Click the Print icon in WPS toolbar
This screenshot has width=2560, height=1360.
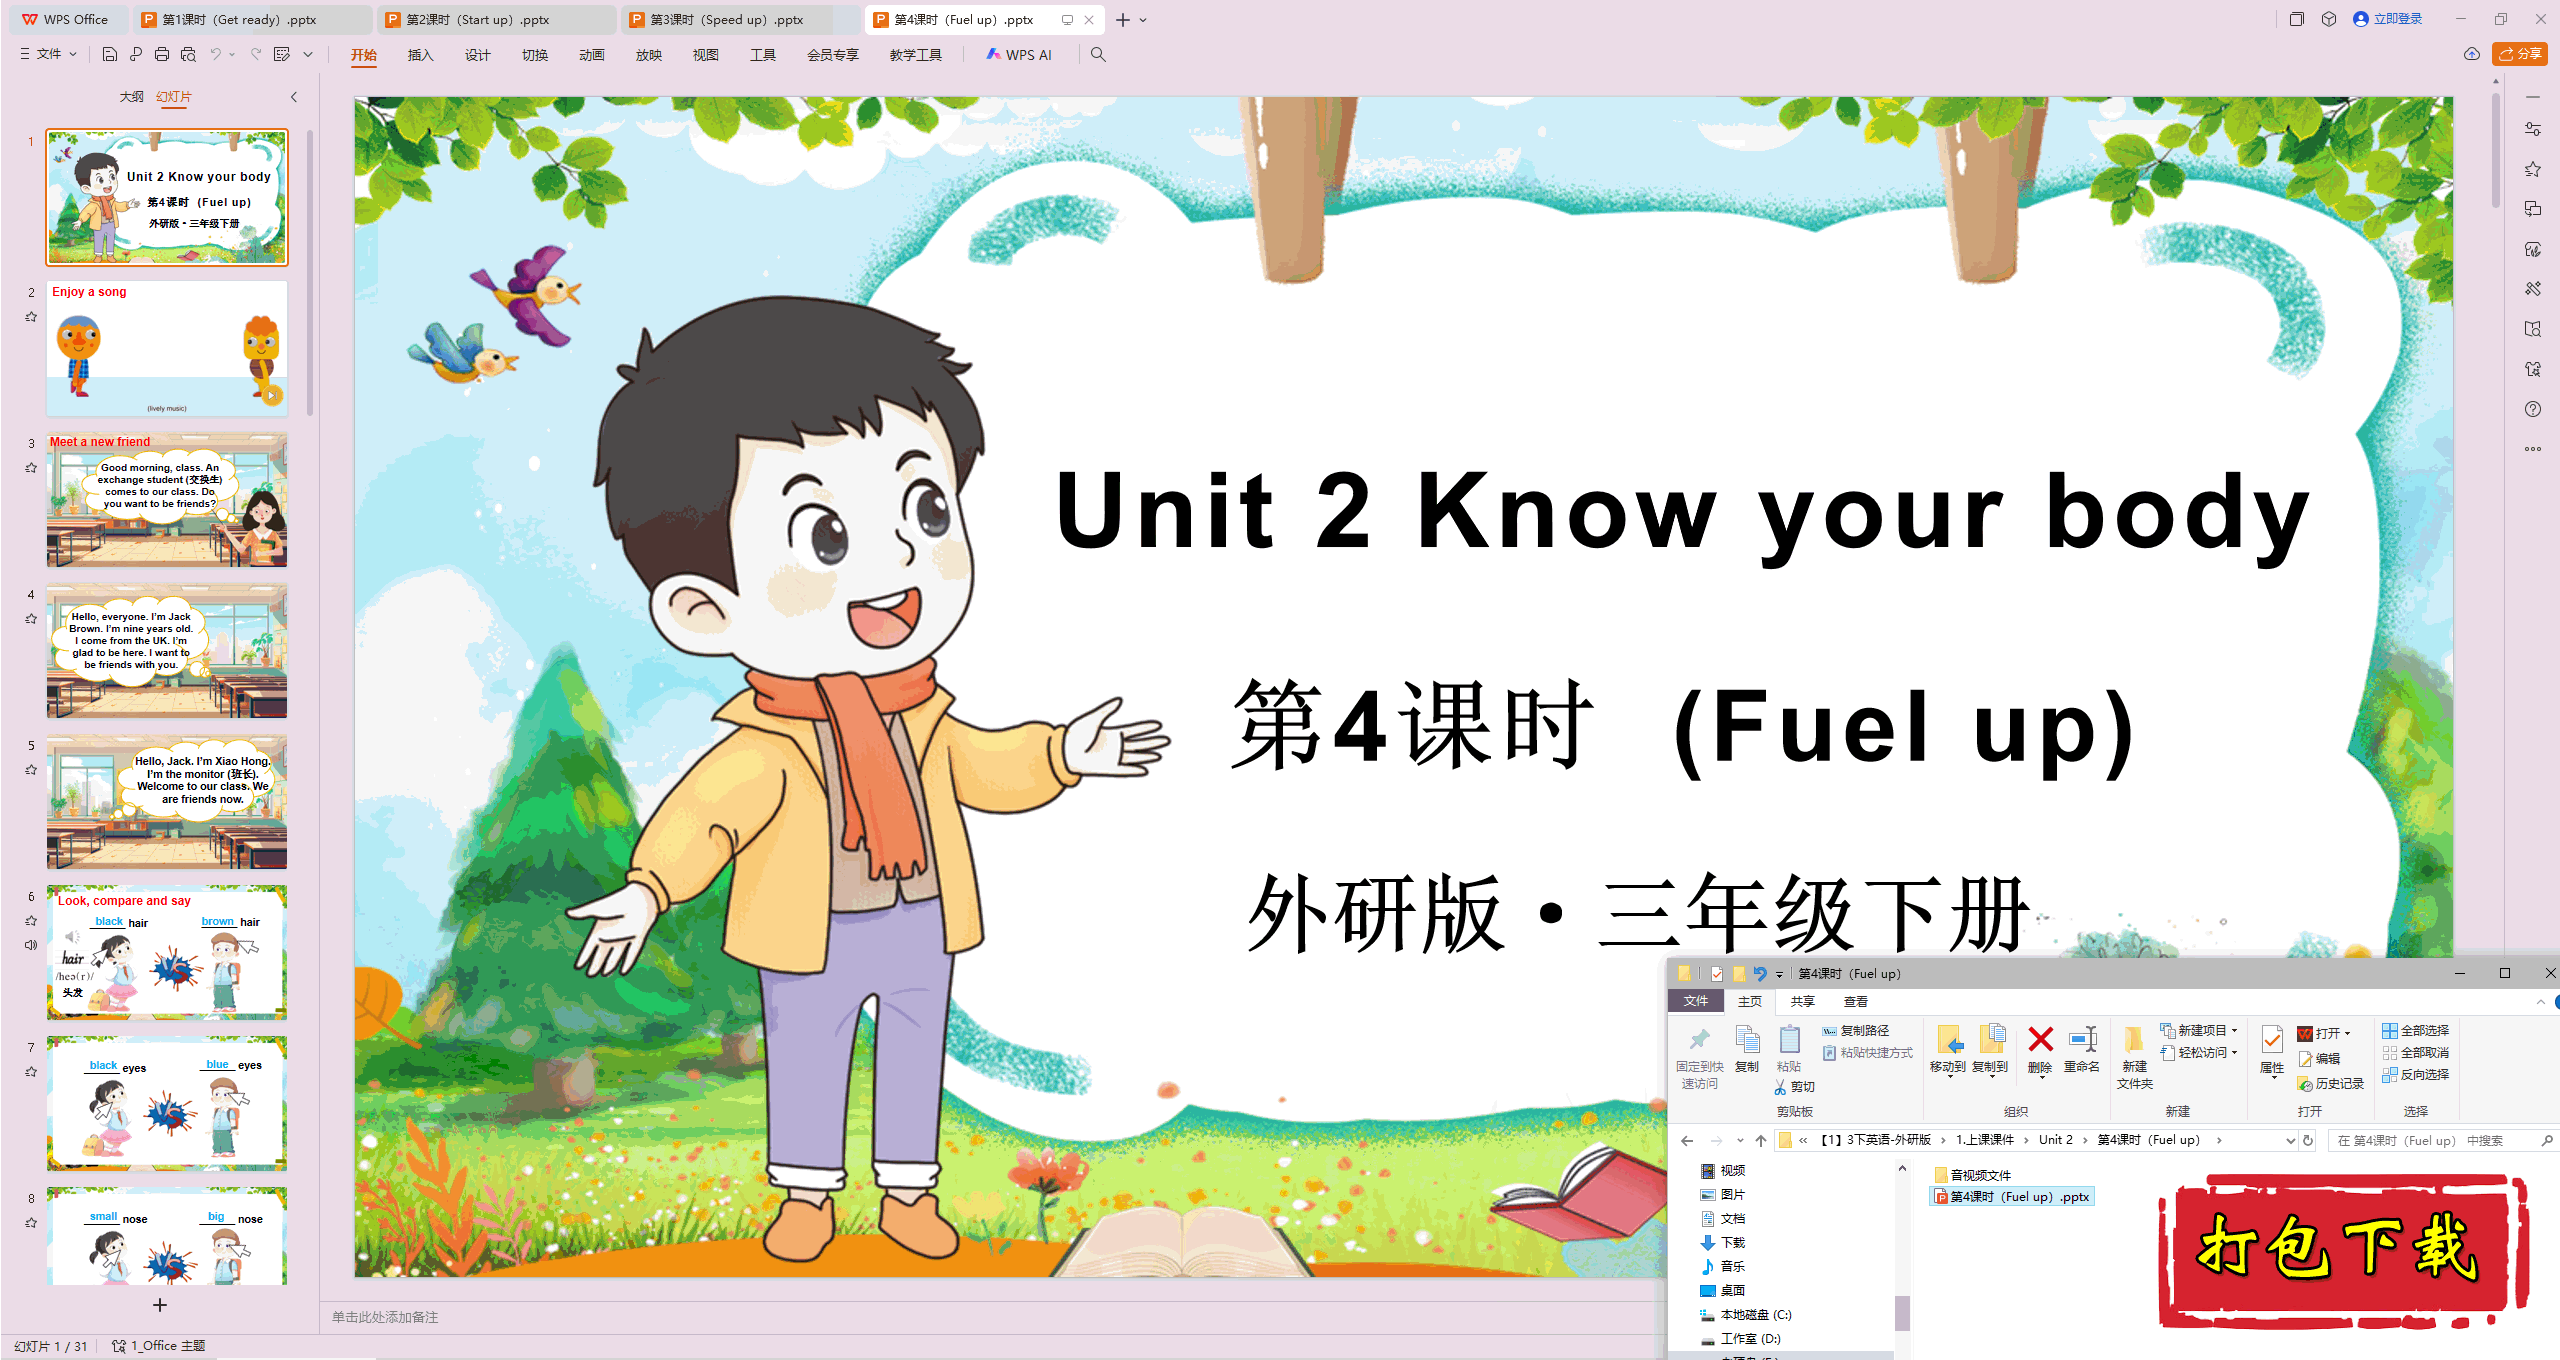point(162,54)
